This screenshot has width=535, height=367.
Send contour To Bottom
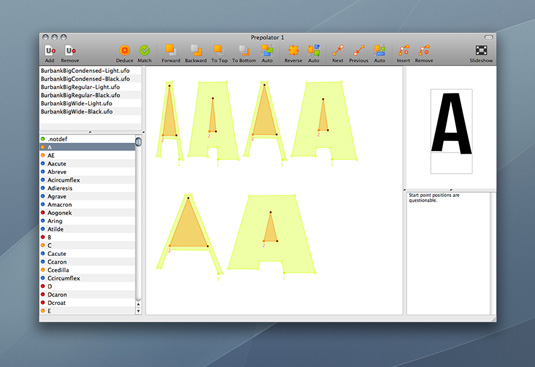click(x=244, y=50)
